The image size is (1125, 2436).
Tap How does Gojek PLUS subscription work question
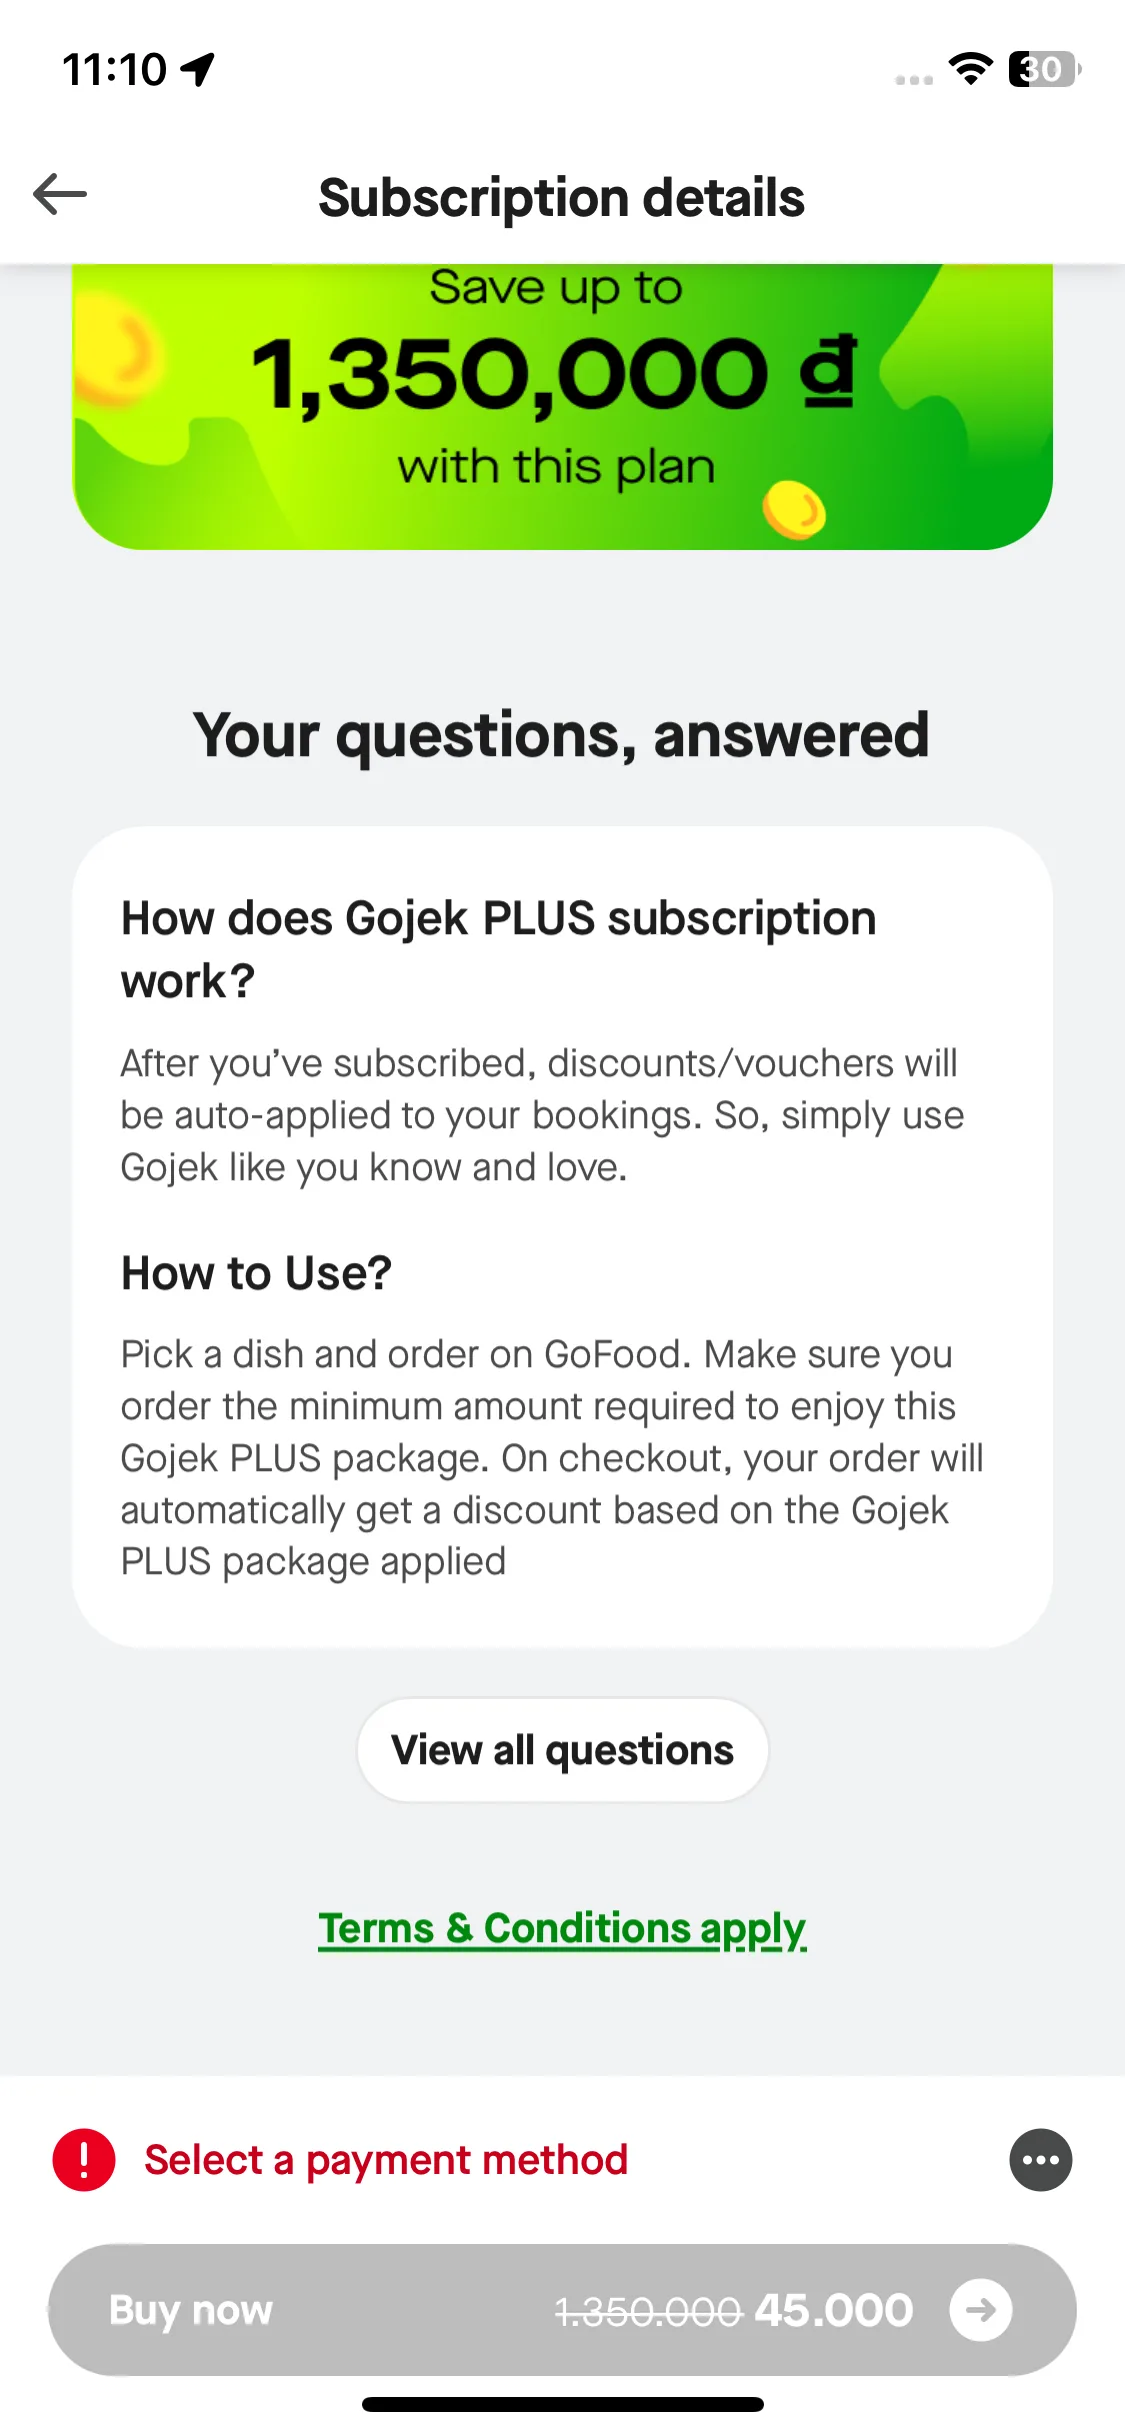pos(498,949)
